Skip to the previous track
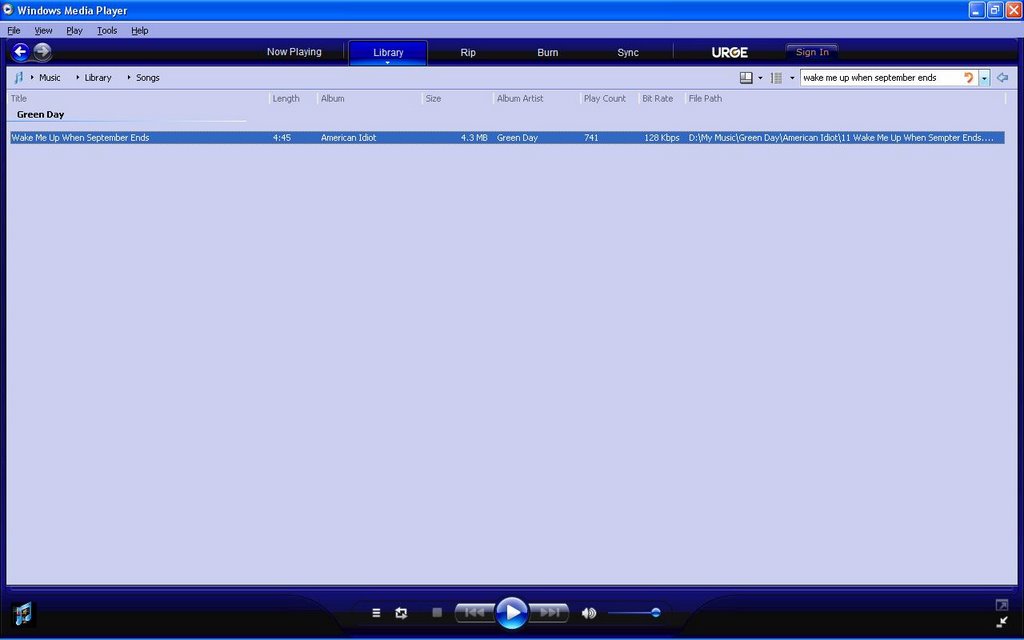 (474, 613)
